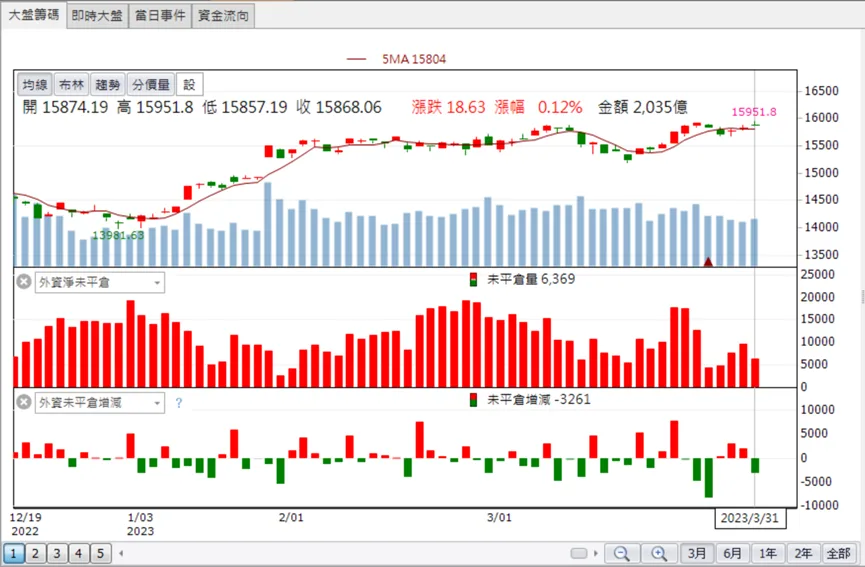Select the 全部 time range button
This screenshot has width=865, height=567.
838,553
